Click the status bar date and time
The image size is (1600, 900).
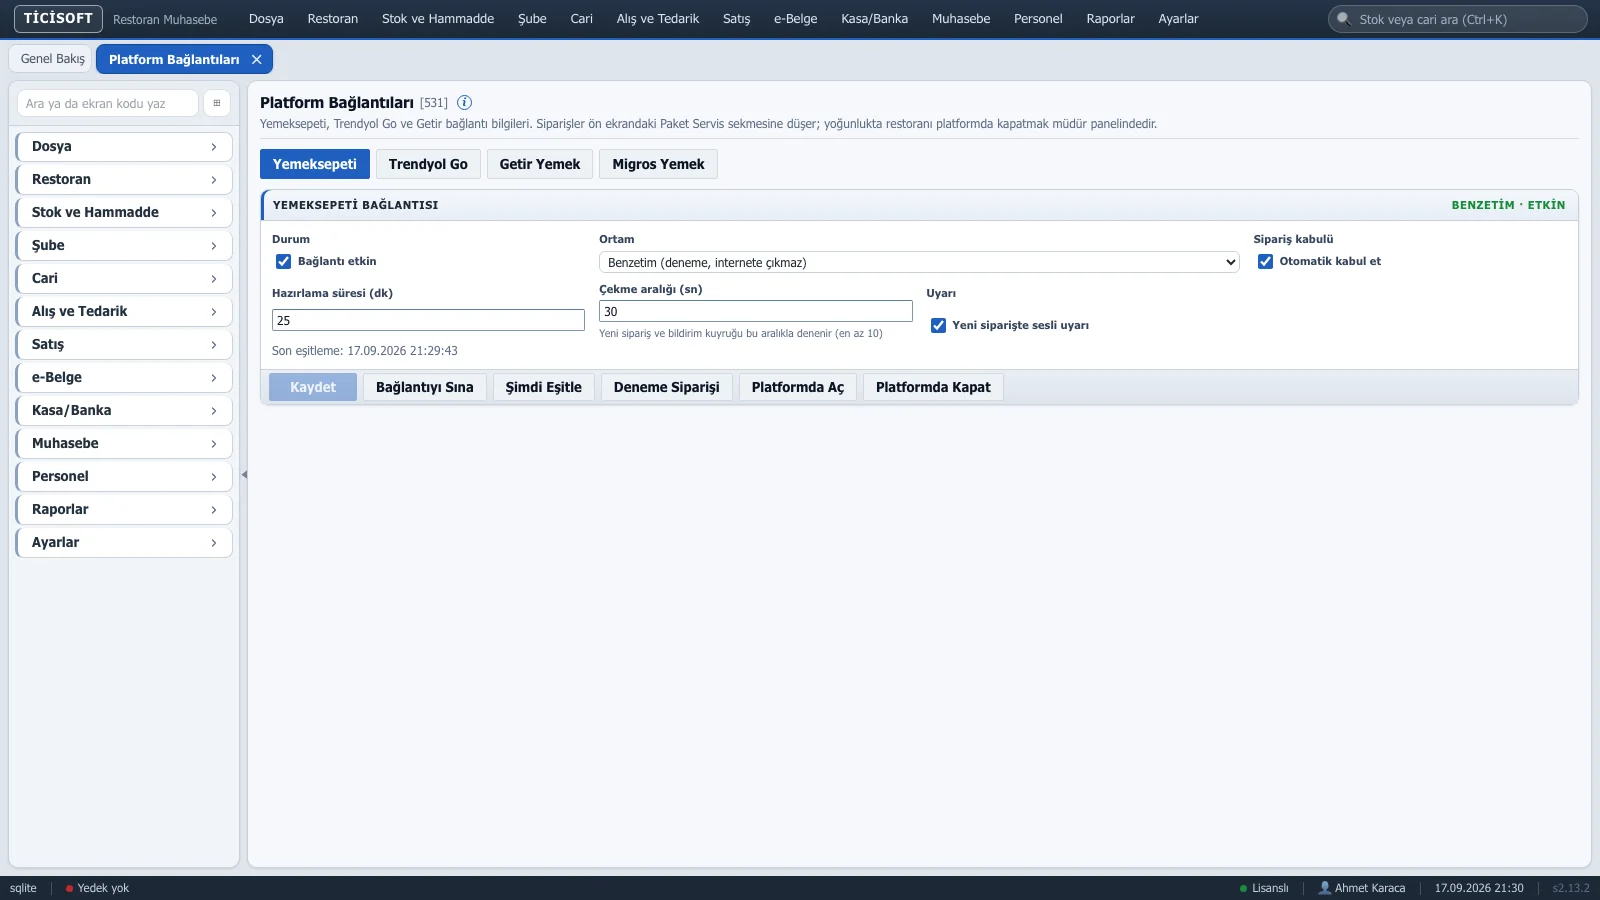tap(1479, 888)
